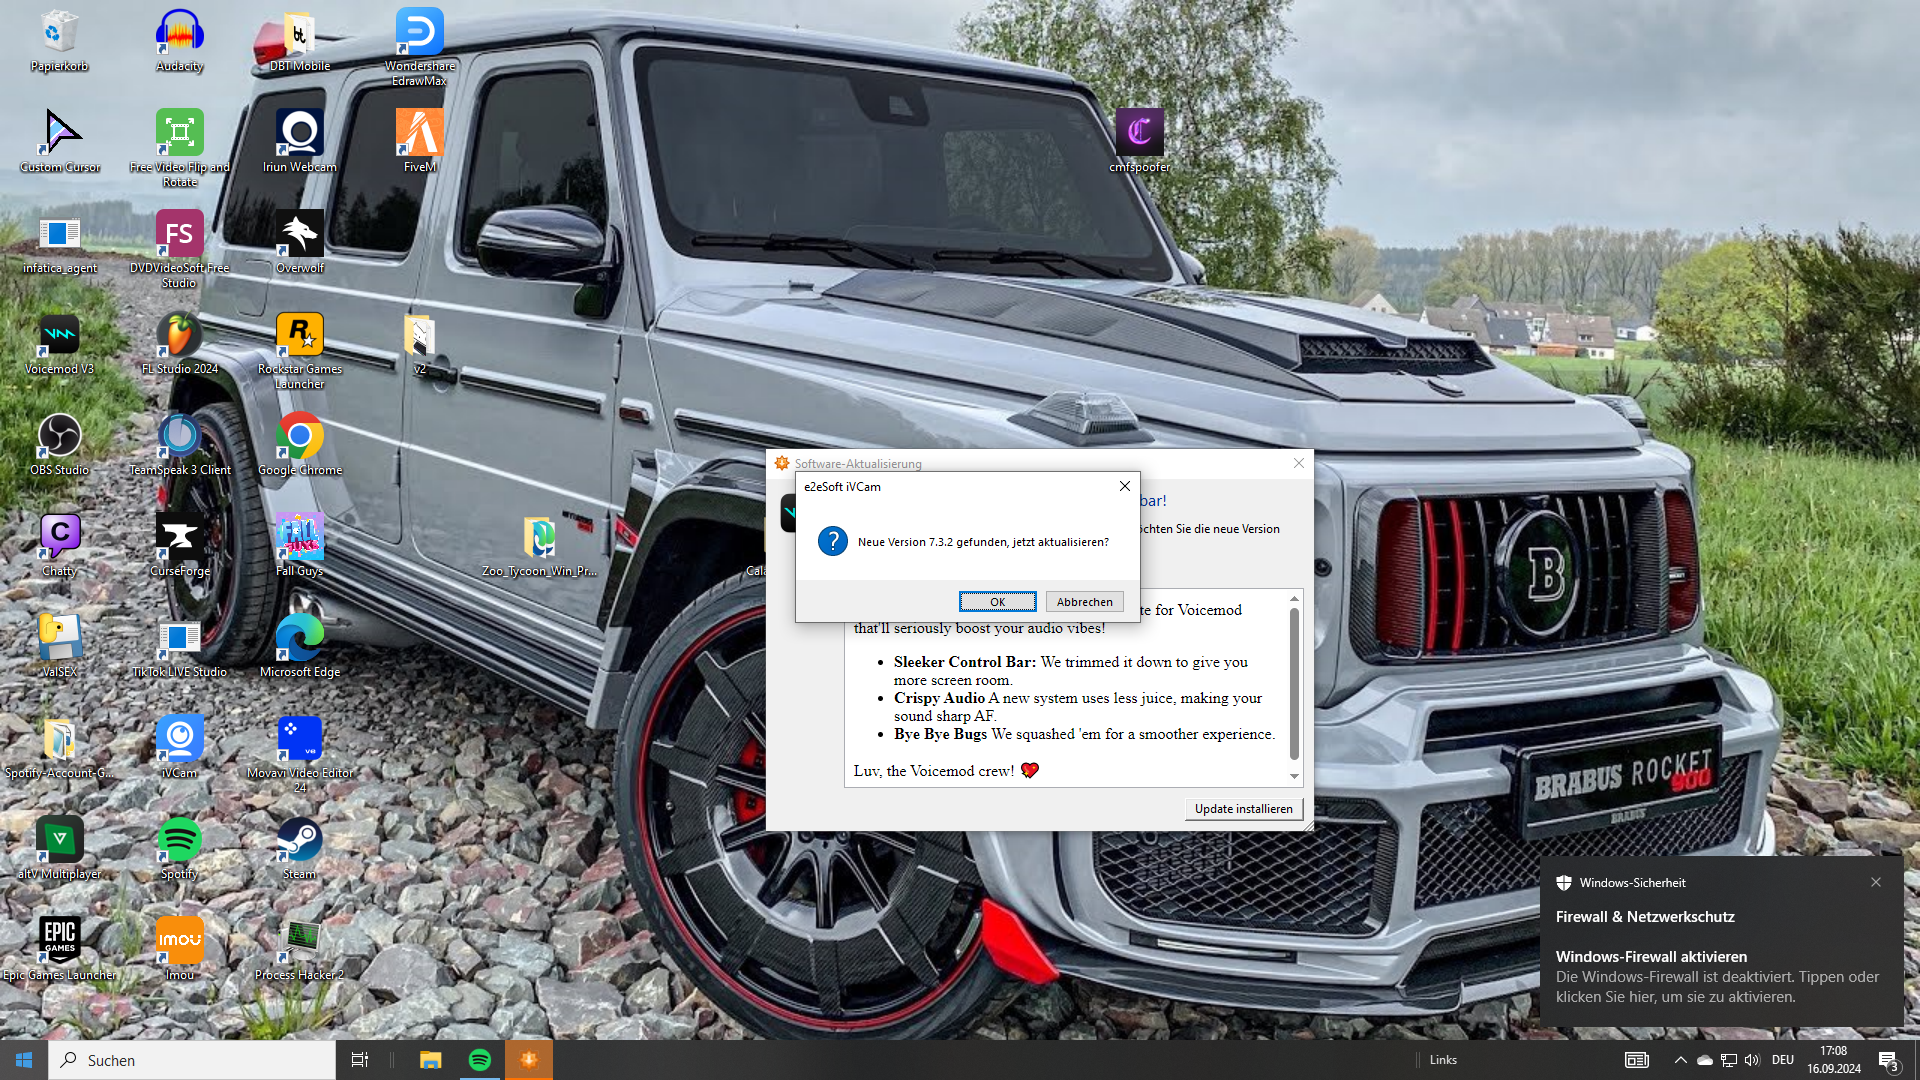Dismiss the Windows-Sicherheit firewall notification
Viewport: 1920px width, 1080px height.
click(x=1876, y=882)
